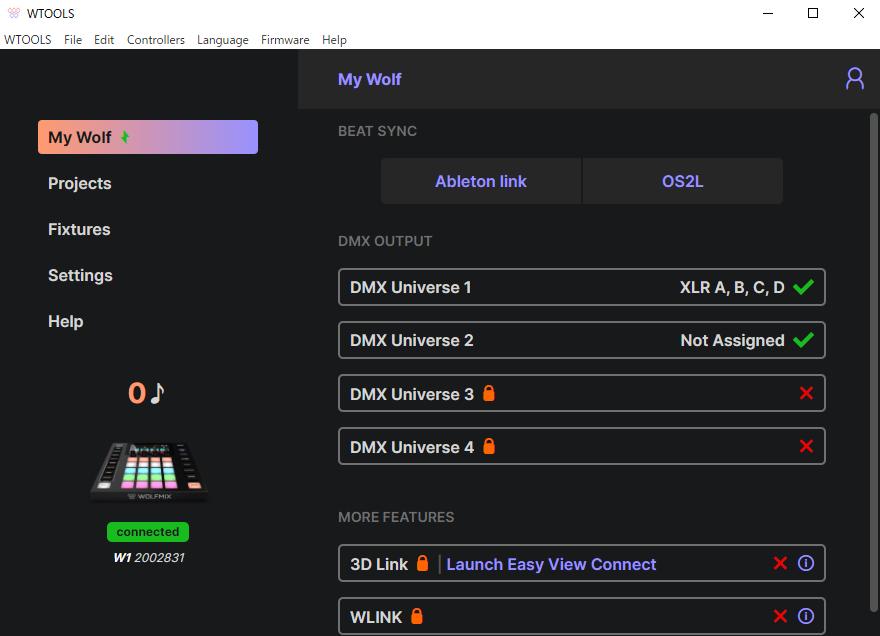Click the Wolfmix controller image
This screenshot has height=636, width=880.
[149, 472]
